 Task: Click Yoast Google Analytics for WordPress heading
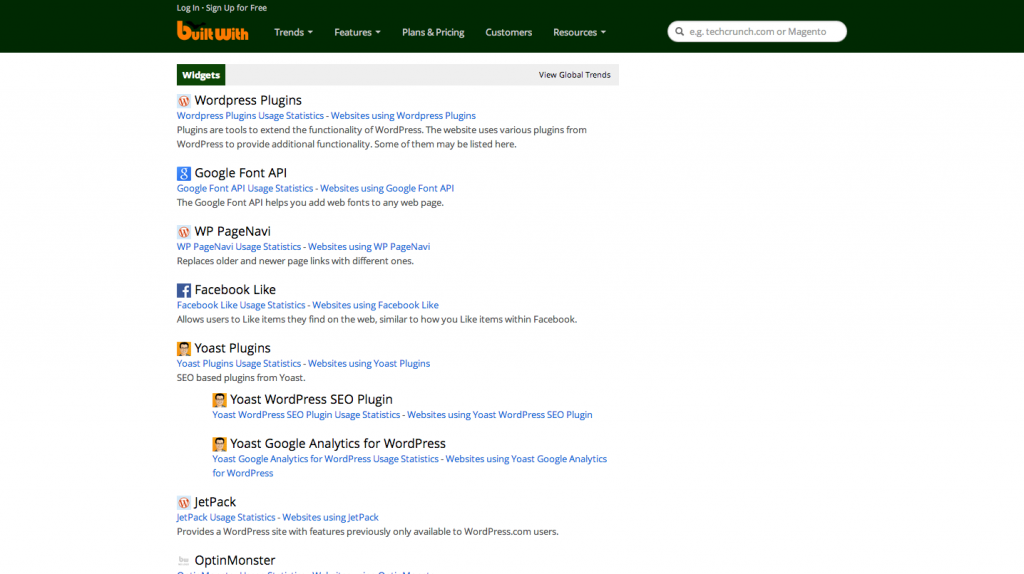coord(338,444)
